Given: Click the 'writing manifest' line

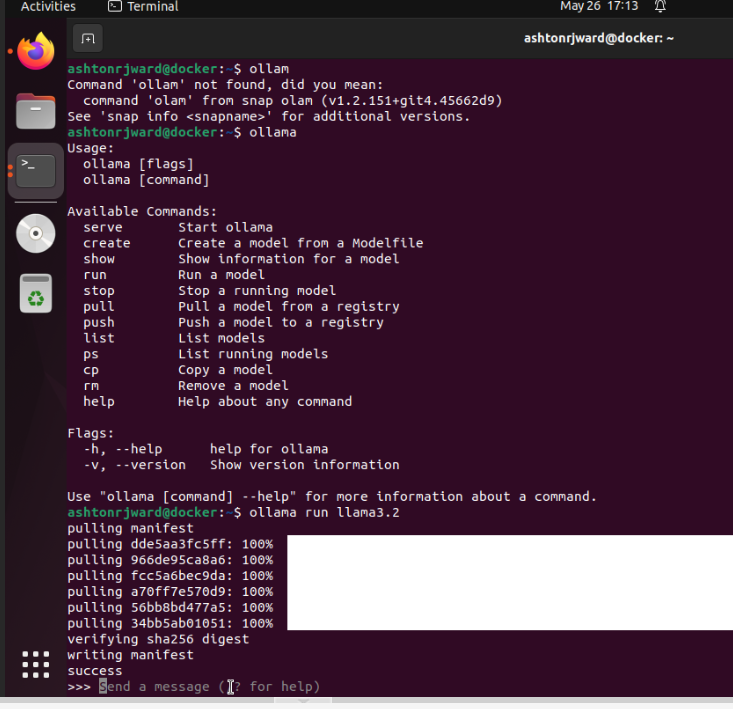Looking at the screenshot, I should pyautogui.click(x=130, y=655).
